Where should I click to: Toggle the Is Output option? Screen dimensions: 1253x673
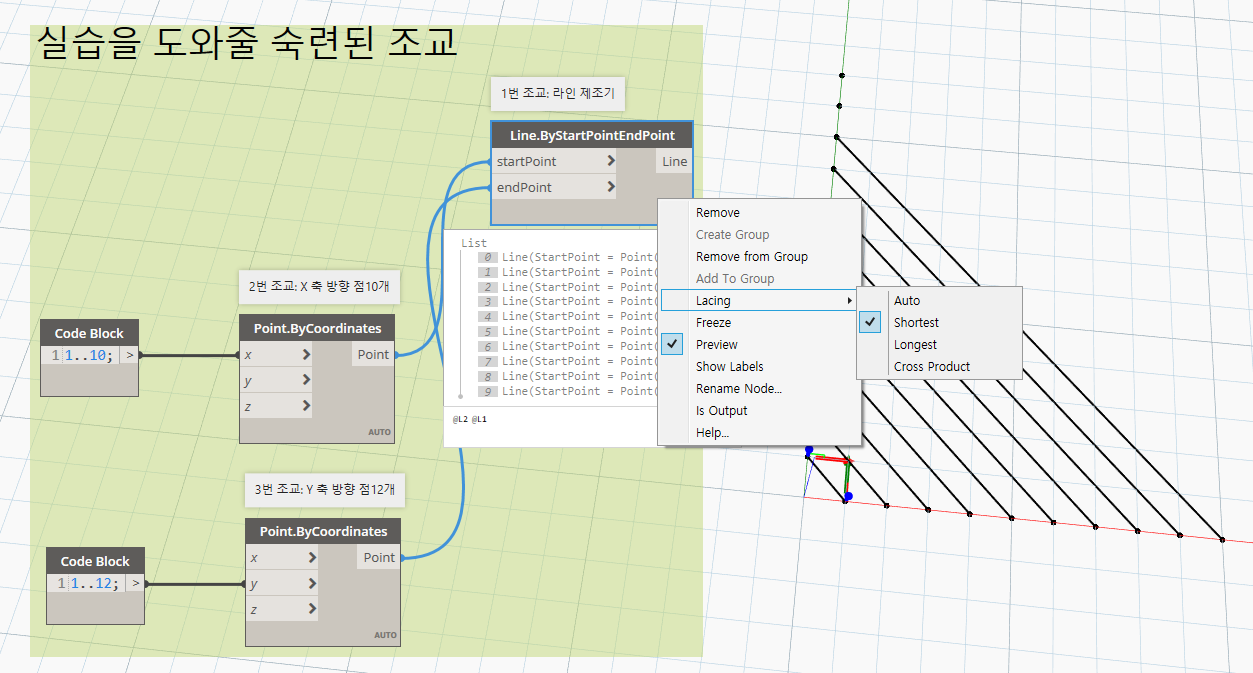[x=759, y=411]
